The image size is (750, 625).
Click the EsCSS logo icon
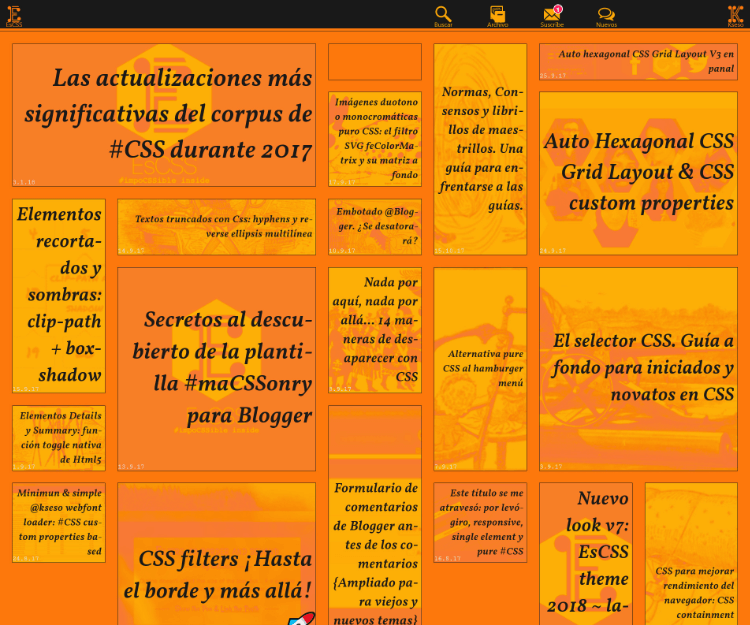14,14
